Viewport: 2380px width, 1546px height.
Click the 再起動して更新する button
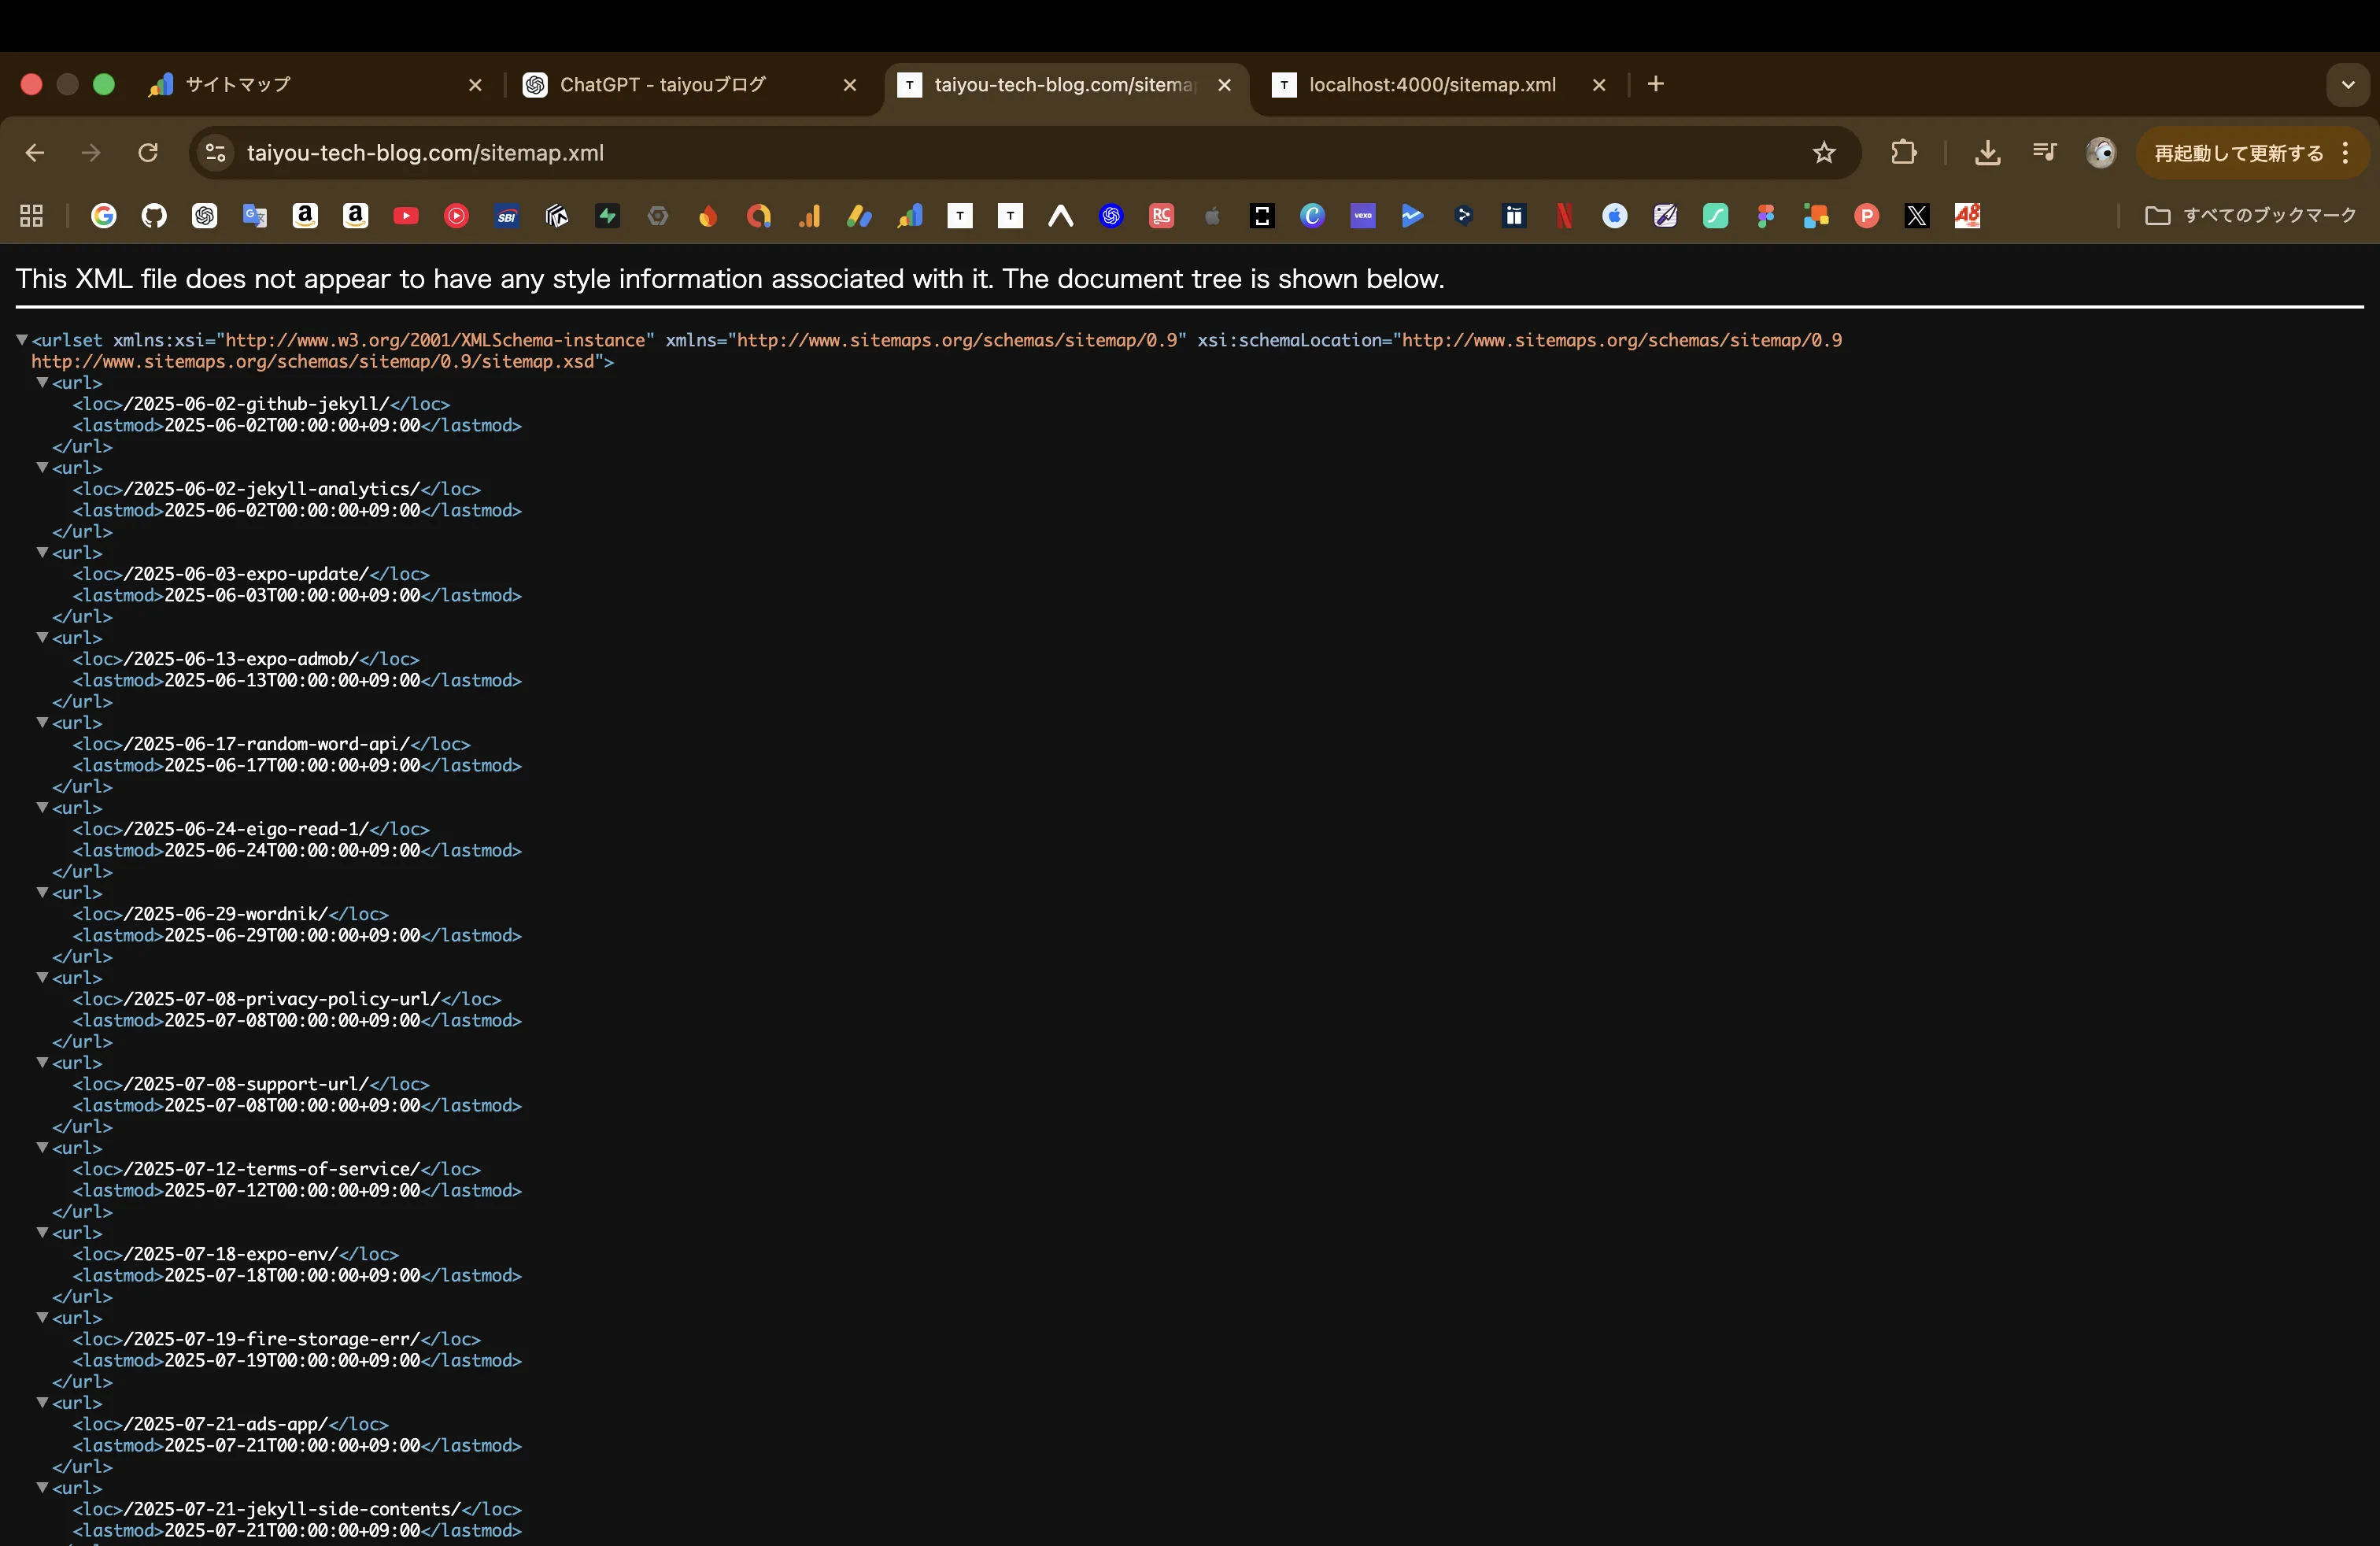2240,152
